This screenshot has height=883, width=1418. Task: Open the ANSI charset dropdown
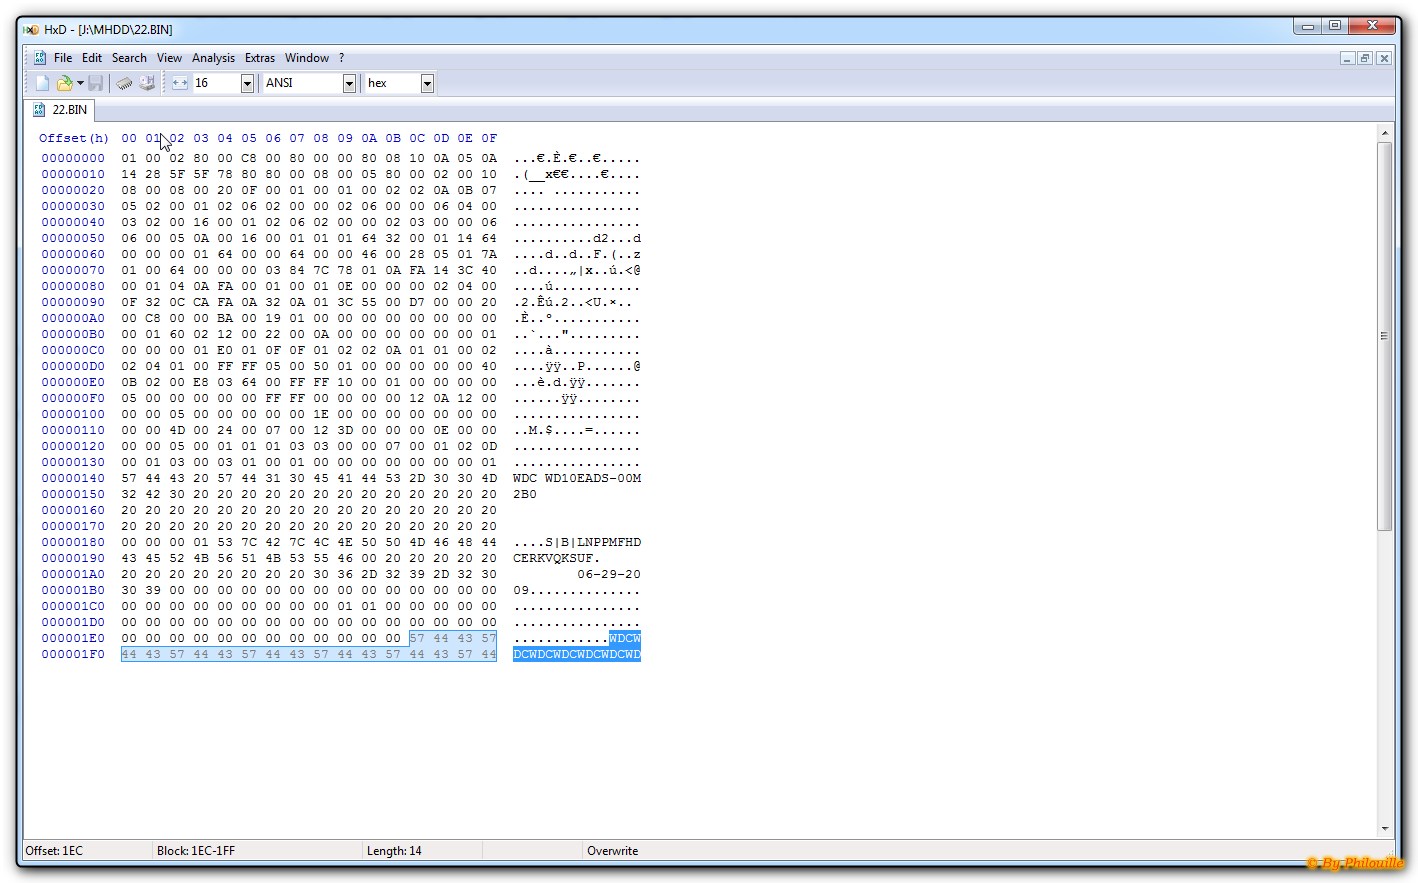pyautogui.click(x=349, y=84)
